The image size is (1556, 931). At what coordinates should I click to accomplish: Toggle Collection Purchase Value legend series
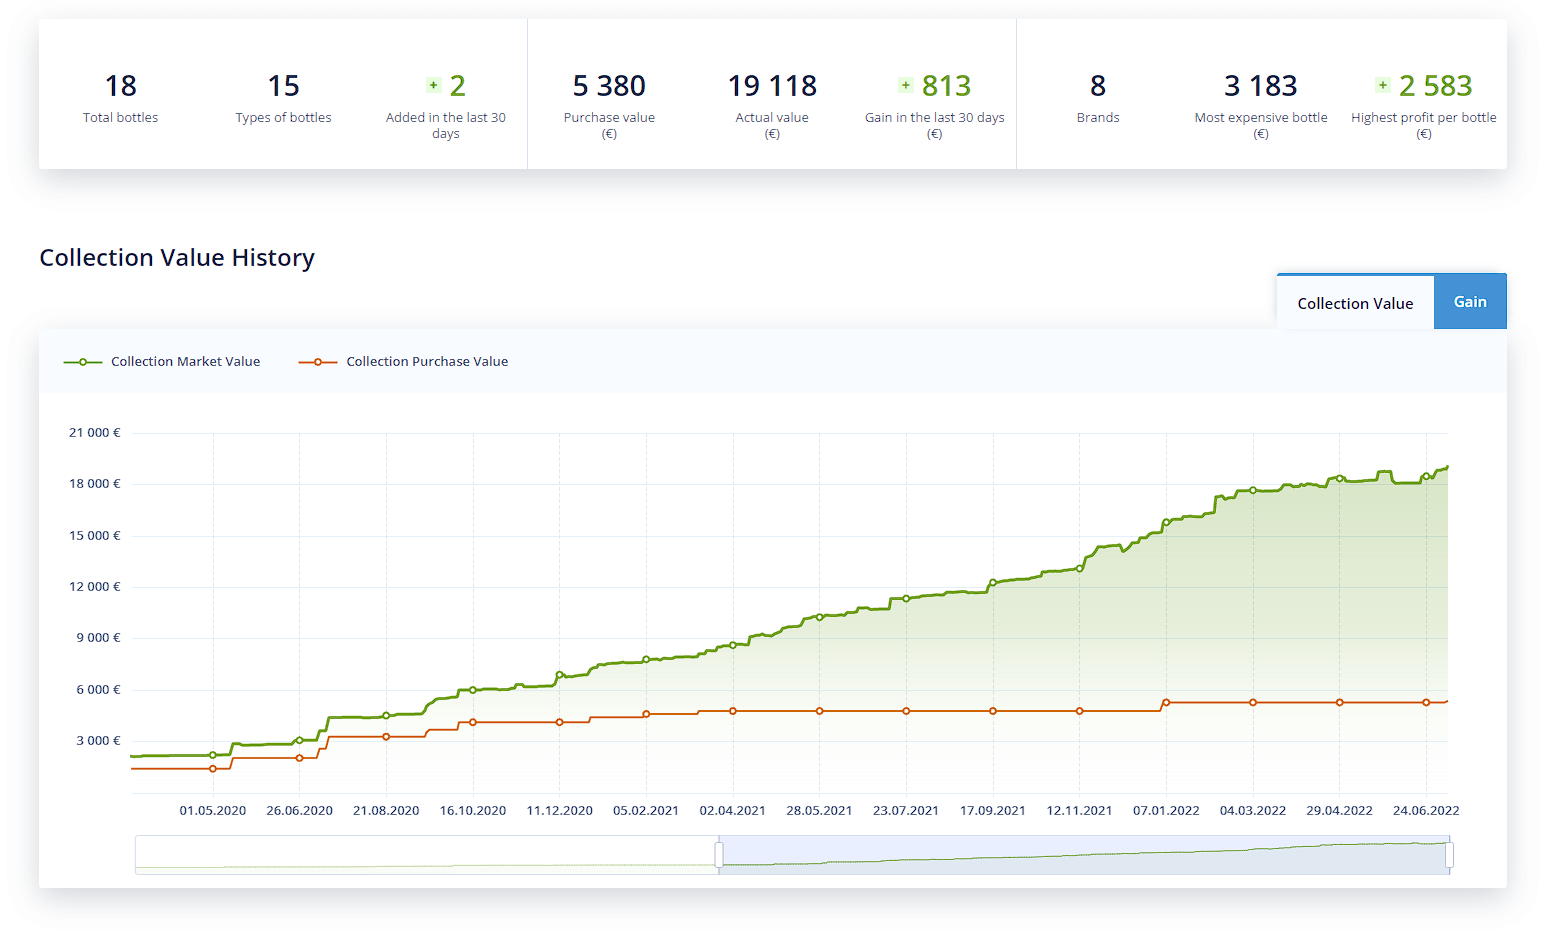coord(404,362)
